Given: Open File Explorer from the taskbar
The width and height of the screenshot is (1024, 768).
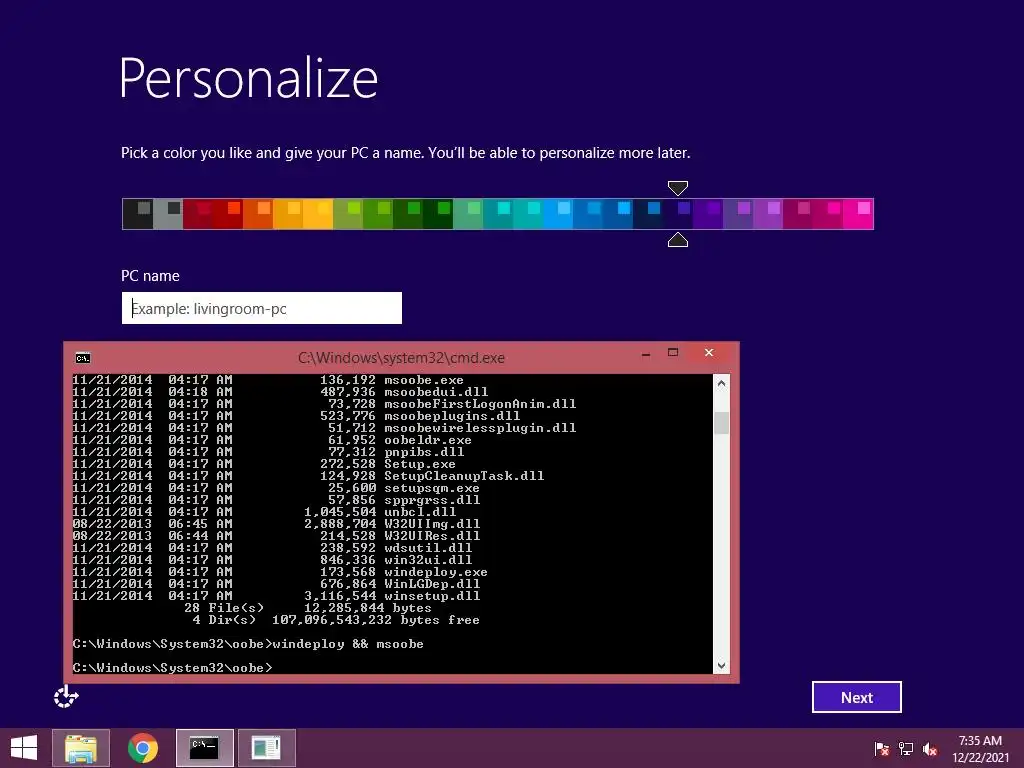Looking at the screenshot, I should [x=81, y=748].
